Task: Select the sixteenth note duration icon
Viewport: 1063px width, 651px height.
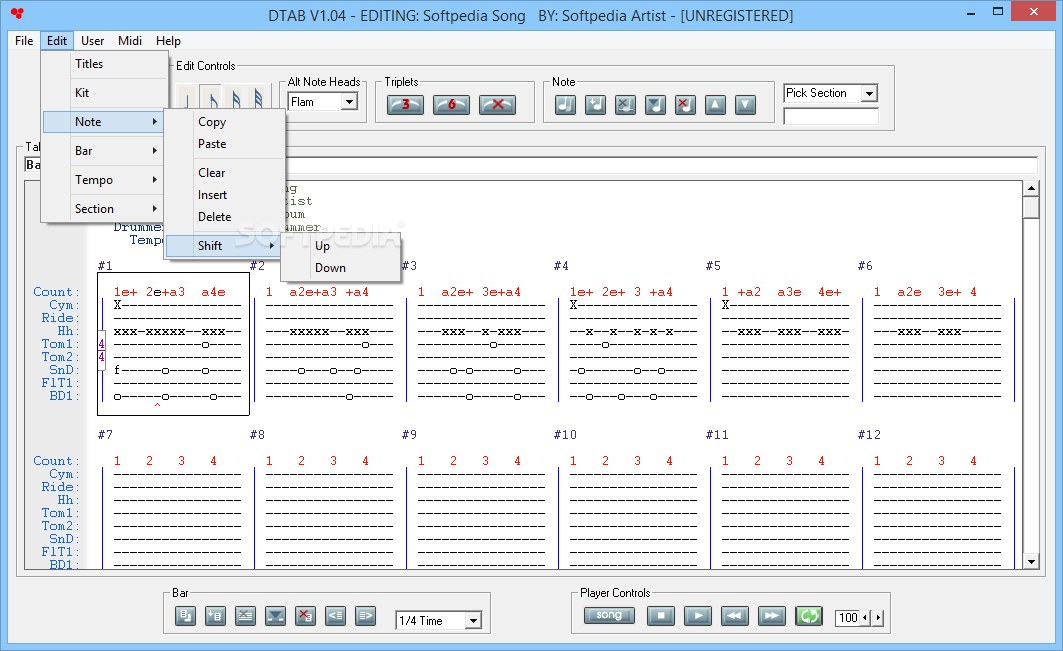Action: pos(235,98)
